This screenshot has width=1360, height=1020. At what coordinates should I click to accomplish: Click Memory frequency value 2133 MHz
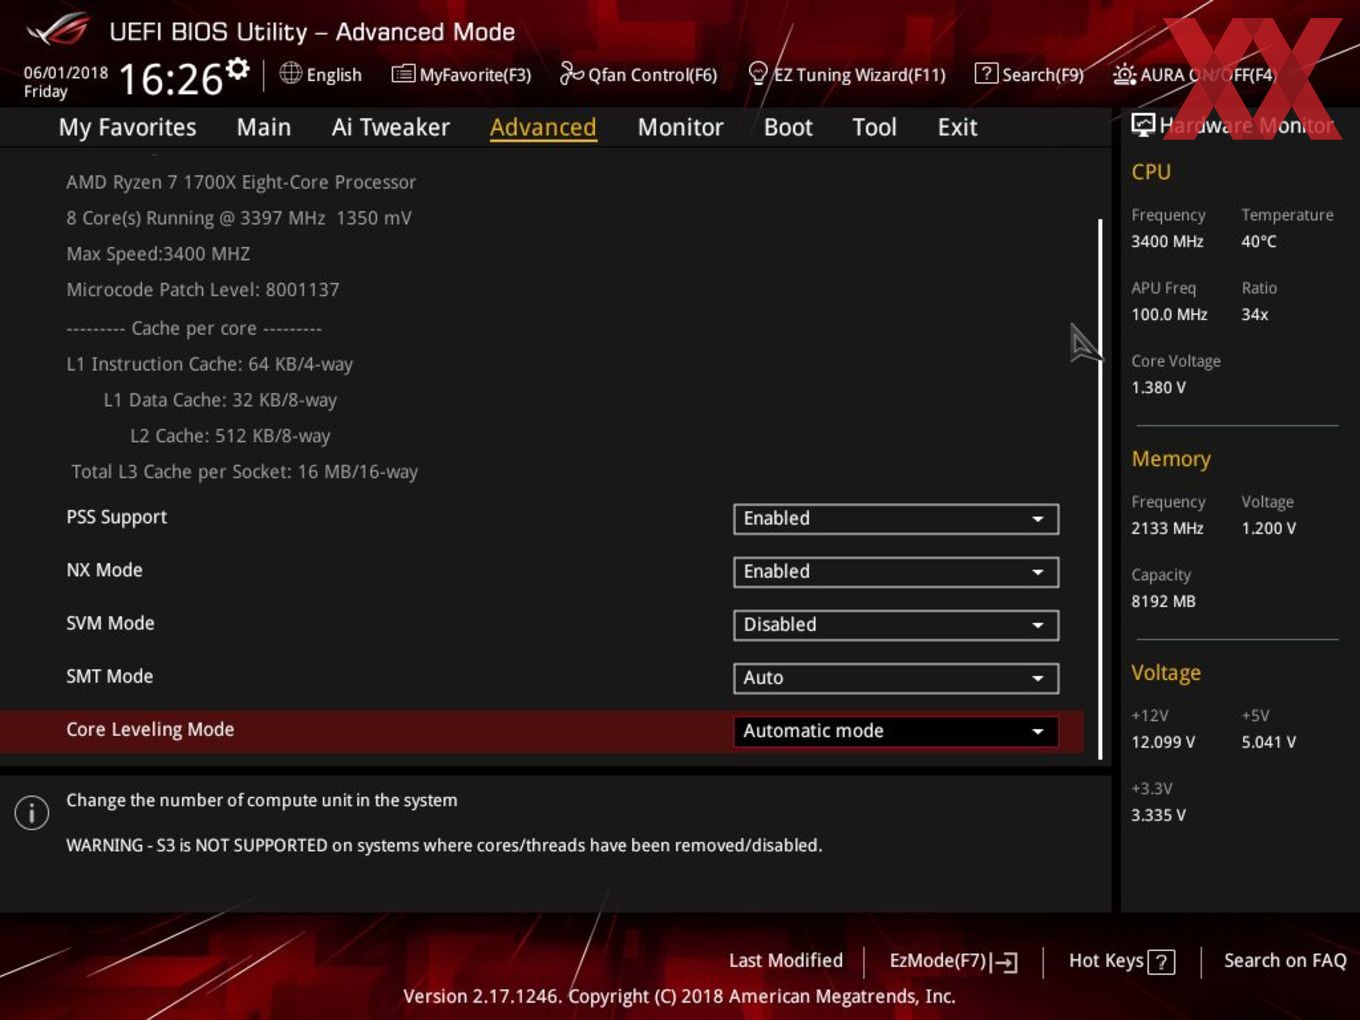(1167, 528)
